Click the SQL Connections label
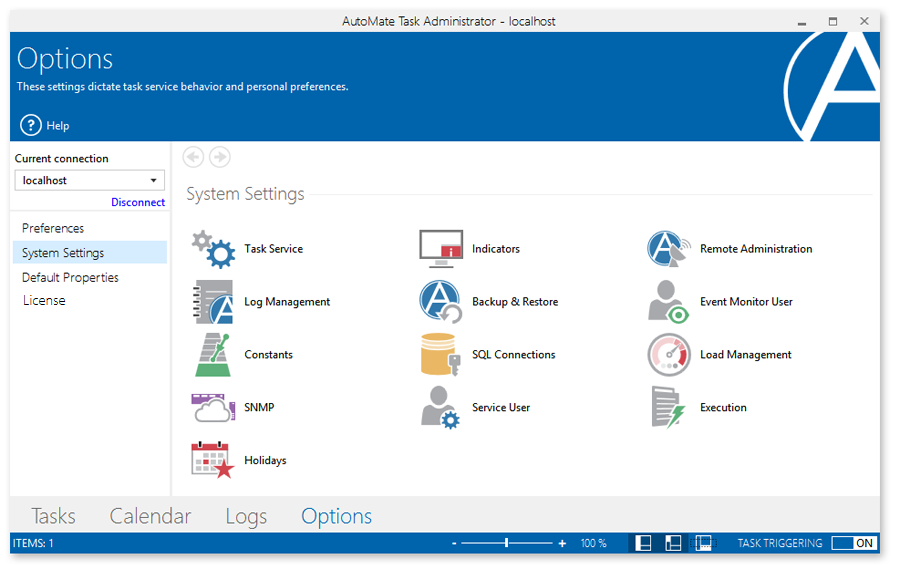The width and height of the screenshot is (900, 569). [x=514, y=355]
